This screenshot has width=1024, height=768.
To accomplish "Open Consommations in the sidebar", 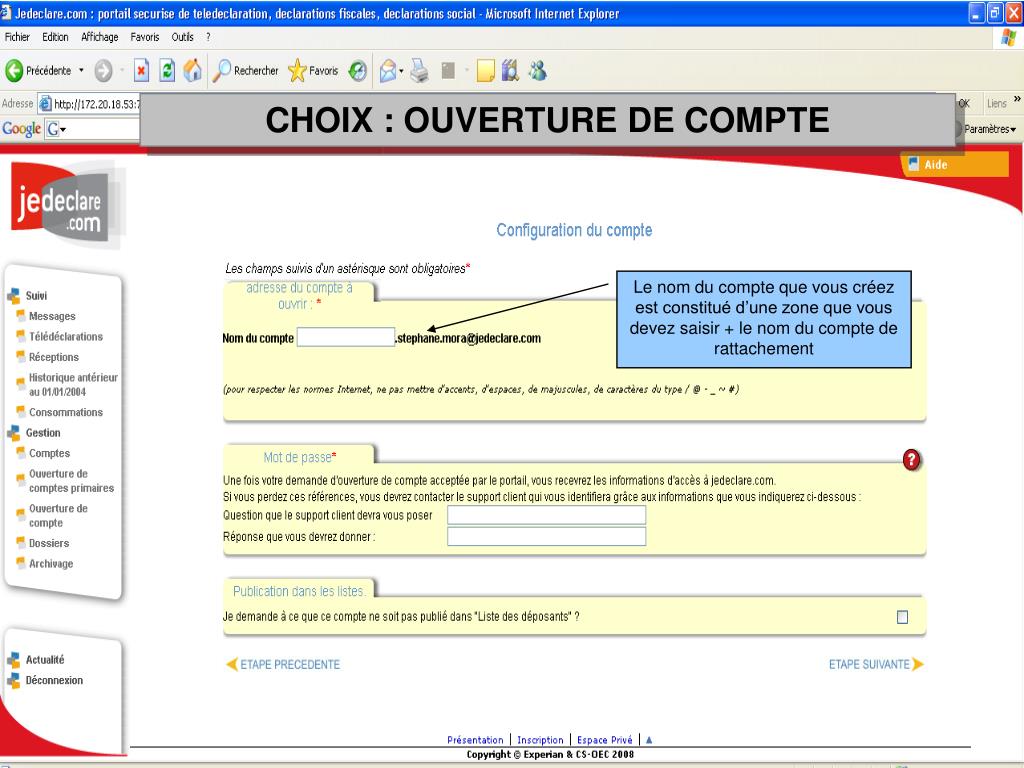I will (66, 412).
